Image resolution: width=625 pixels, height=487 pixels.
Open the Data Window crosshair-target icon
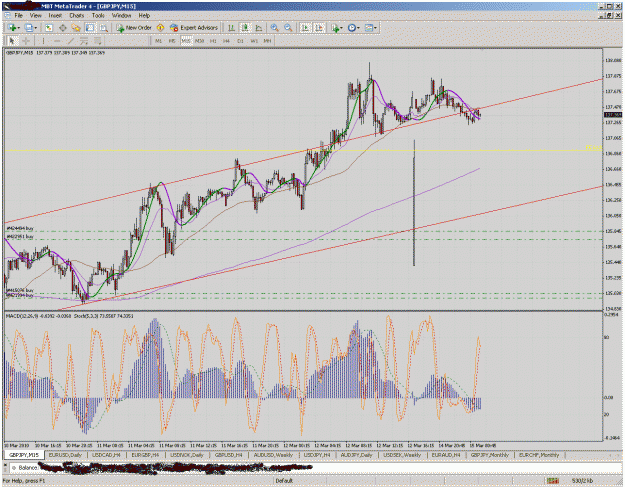pyautogui.click(x=63, y=27)
